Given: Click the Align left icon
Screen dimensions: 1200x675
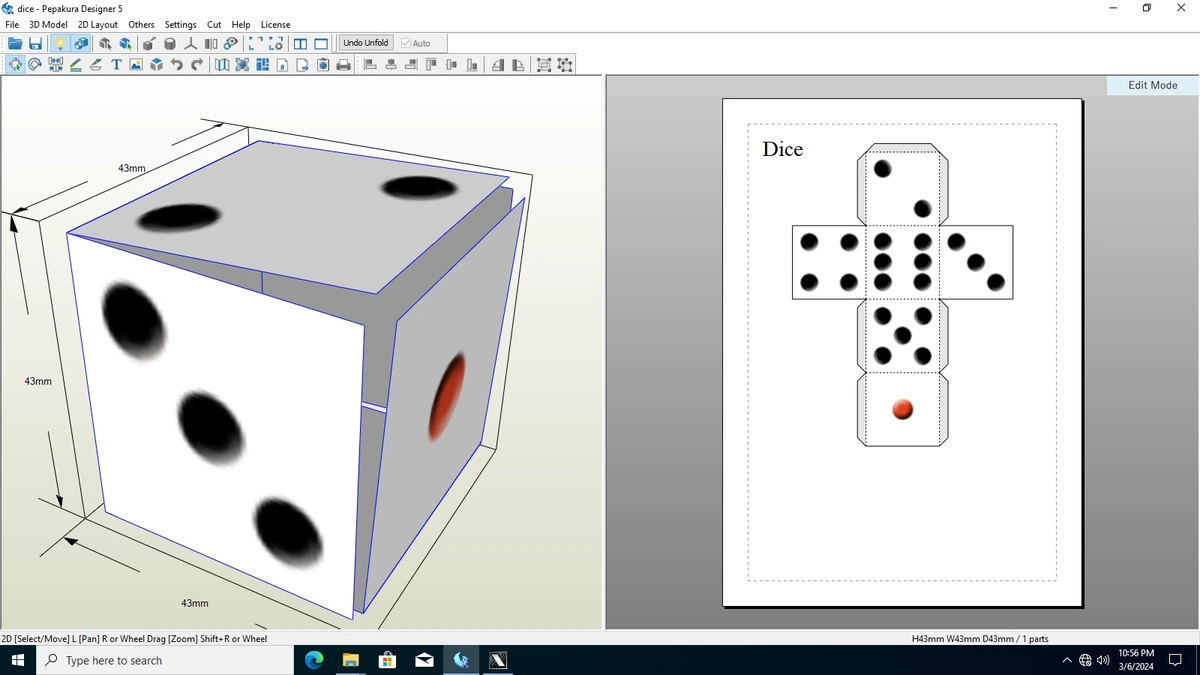Looking at the screenshot, I should (x=369, y=65).
